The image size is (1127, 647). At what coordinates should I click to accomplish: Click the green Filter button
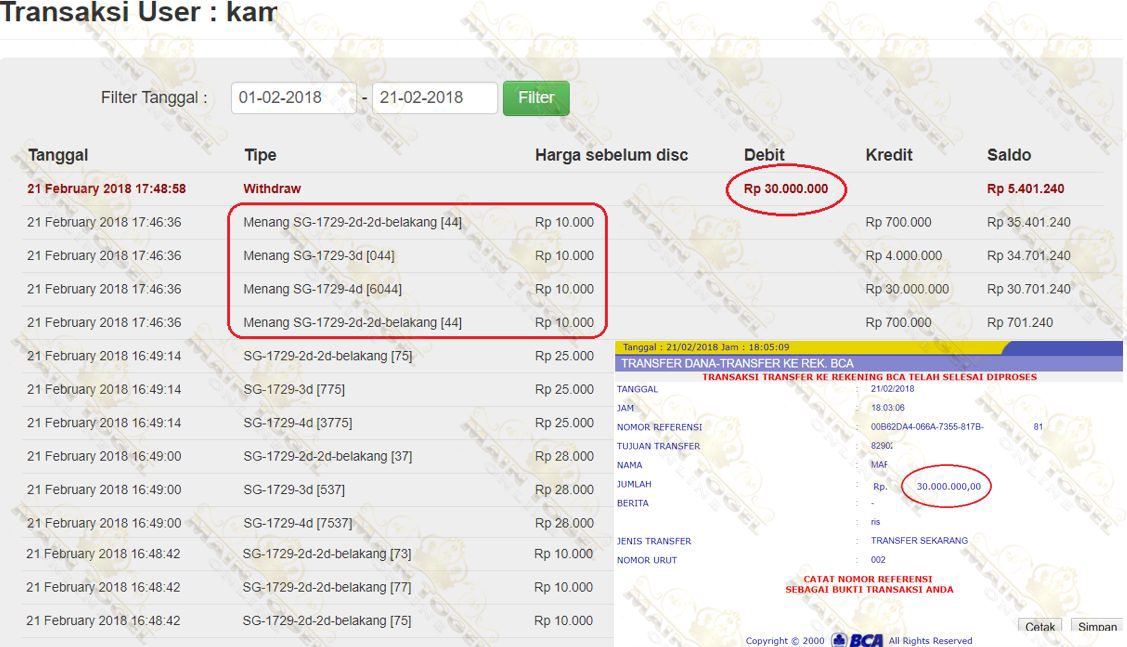(536, 98)
